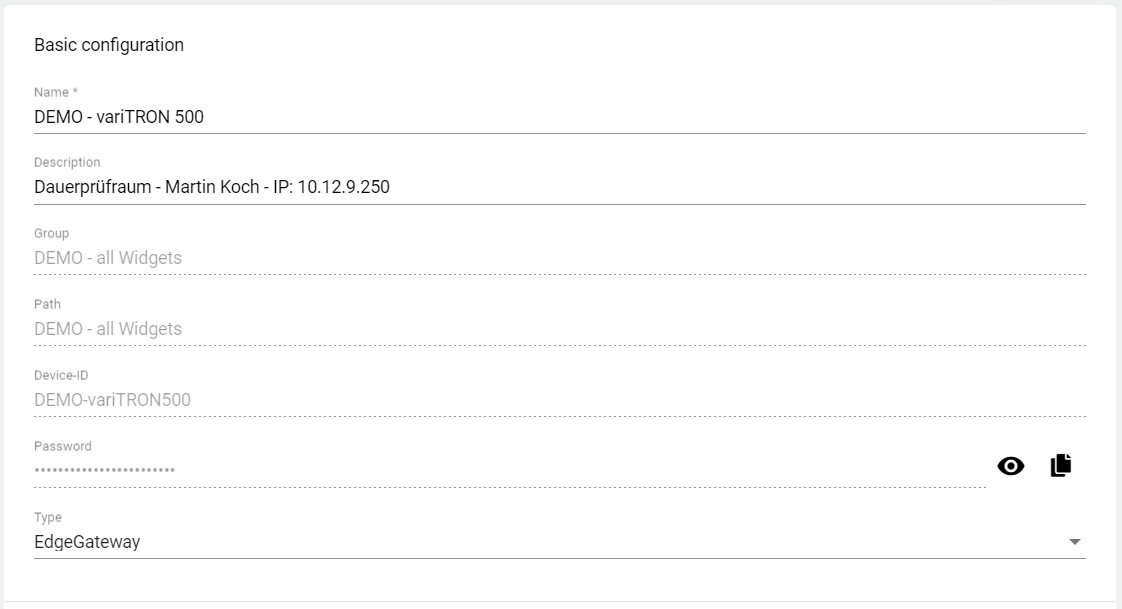
Task: Click the disabled Path field value
Action: coord(108,329)
